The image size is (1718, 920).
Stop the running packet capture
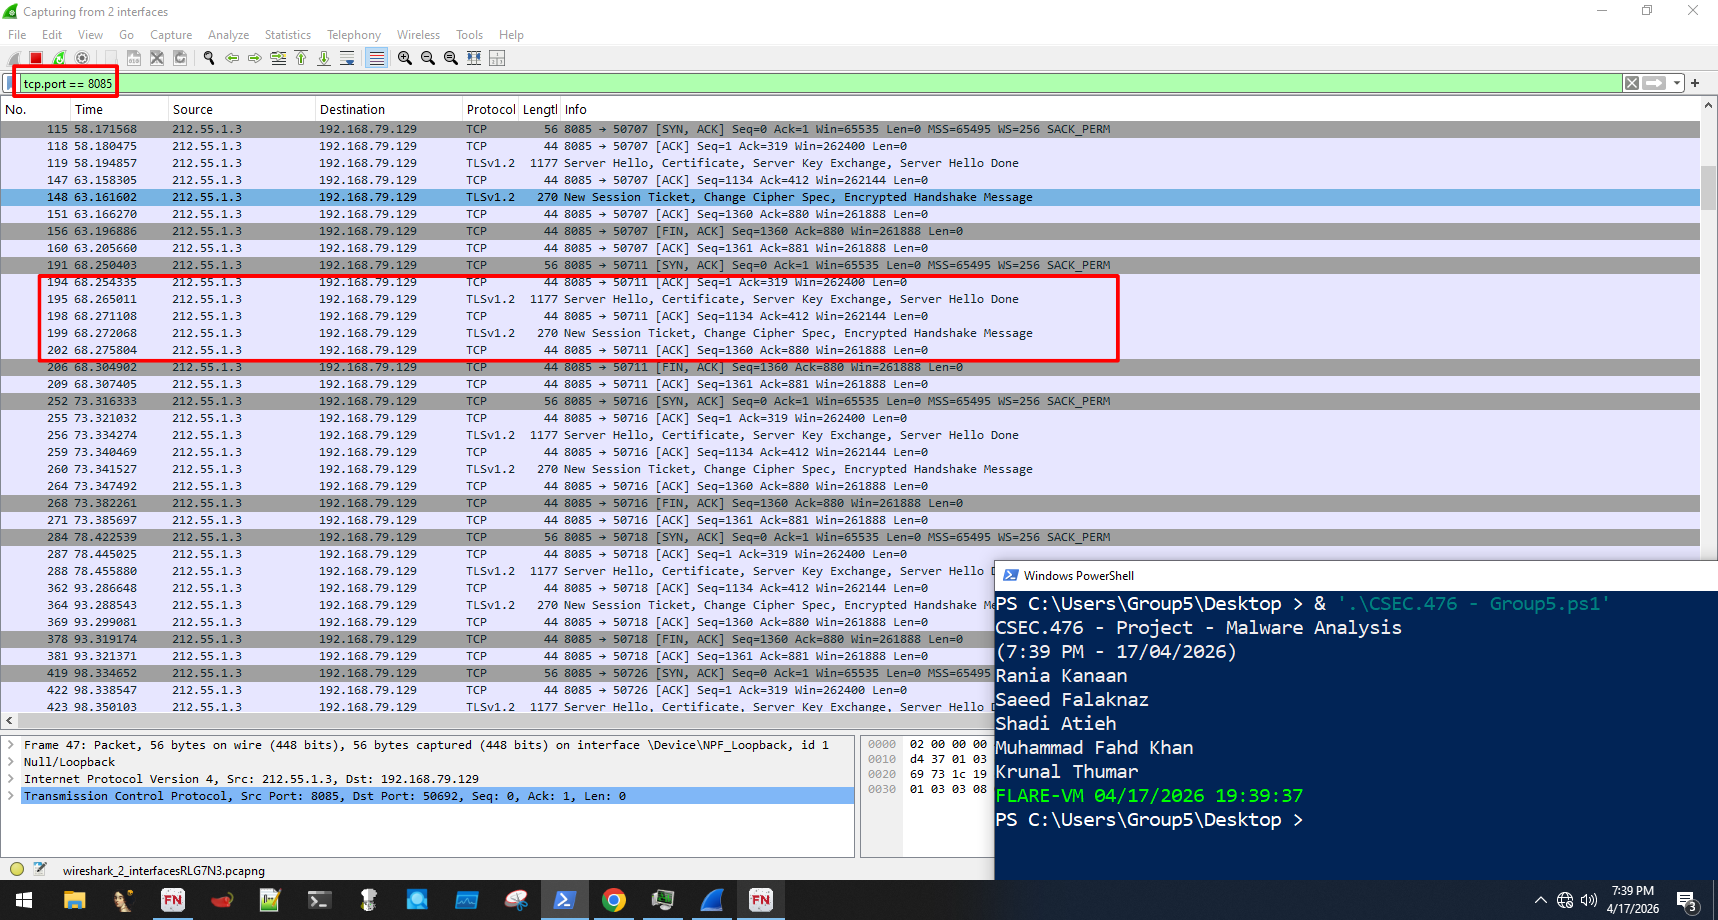[x=36, y=58]
